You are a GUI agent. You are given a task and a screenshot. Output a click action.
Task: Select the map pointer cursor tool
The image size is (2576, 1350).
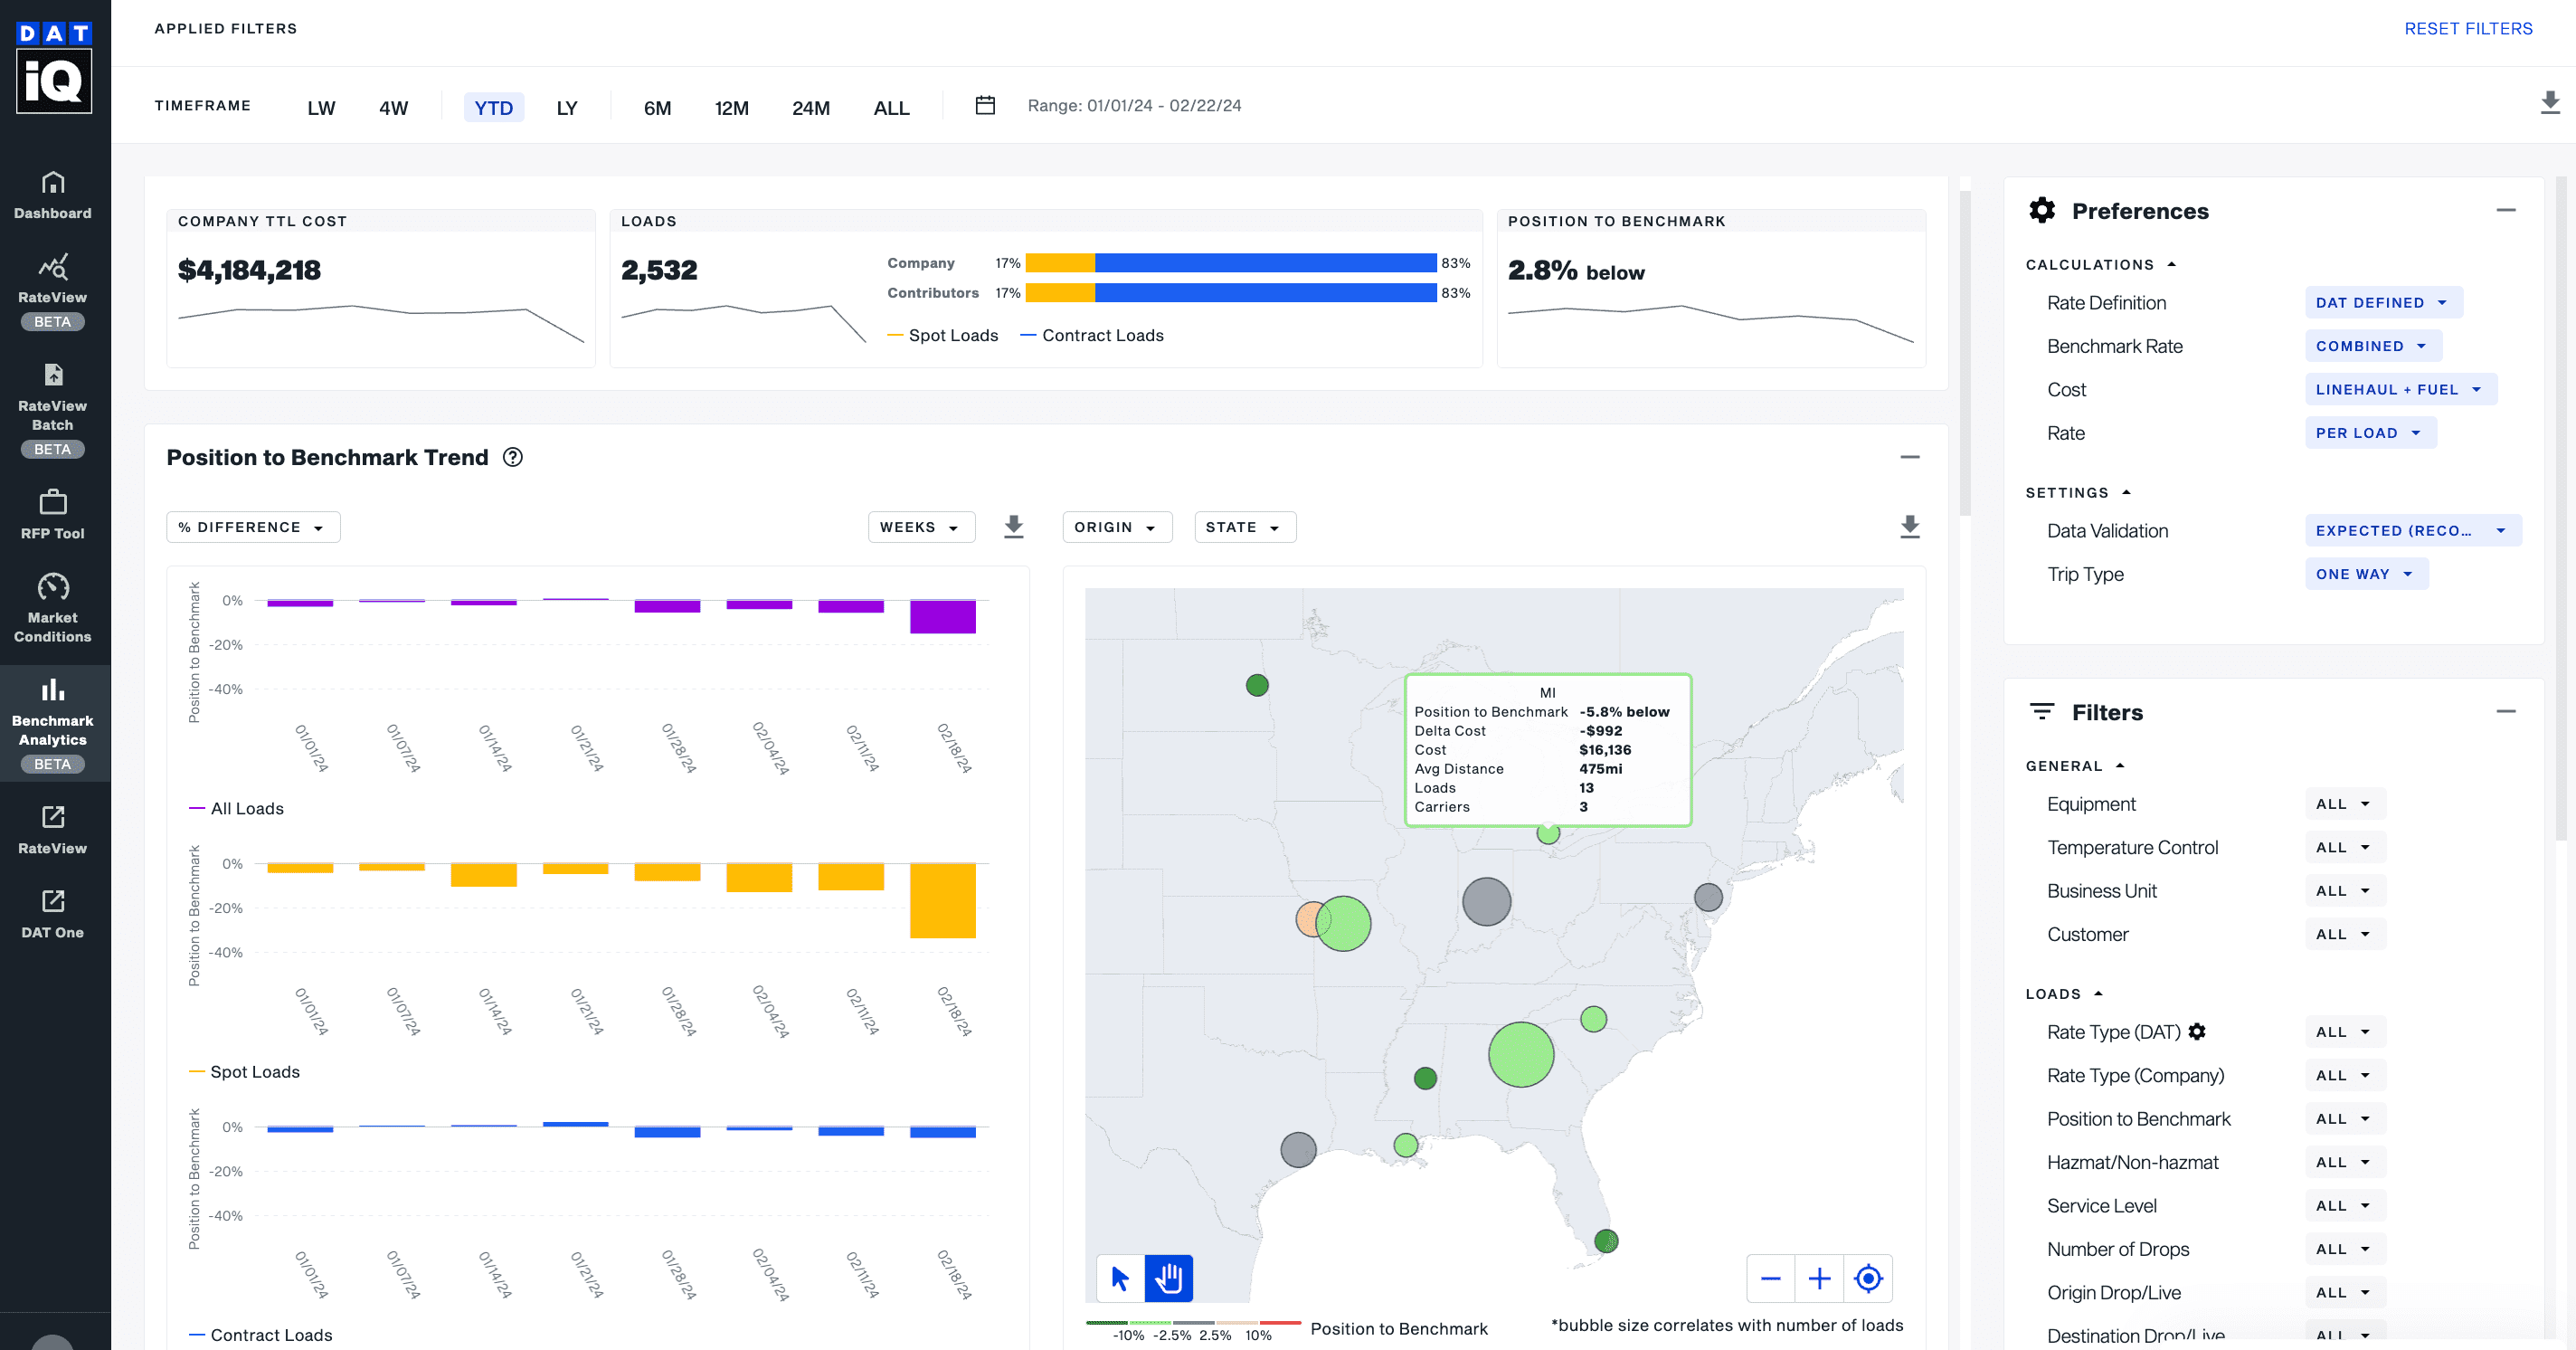[x=1120, y=1278]
